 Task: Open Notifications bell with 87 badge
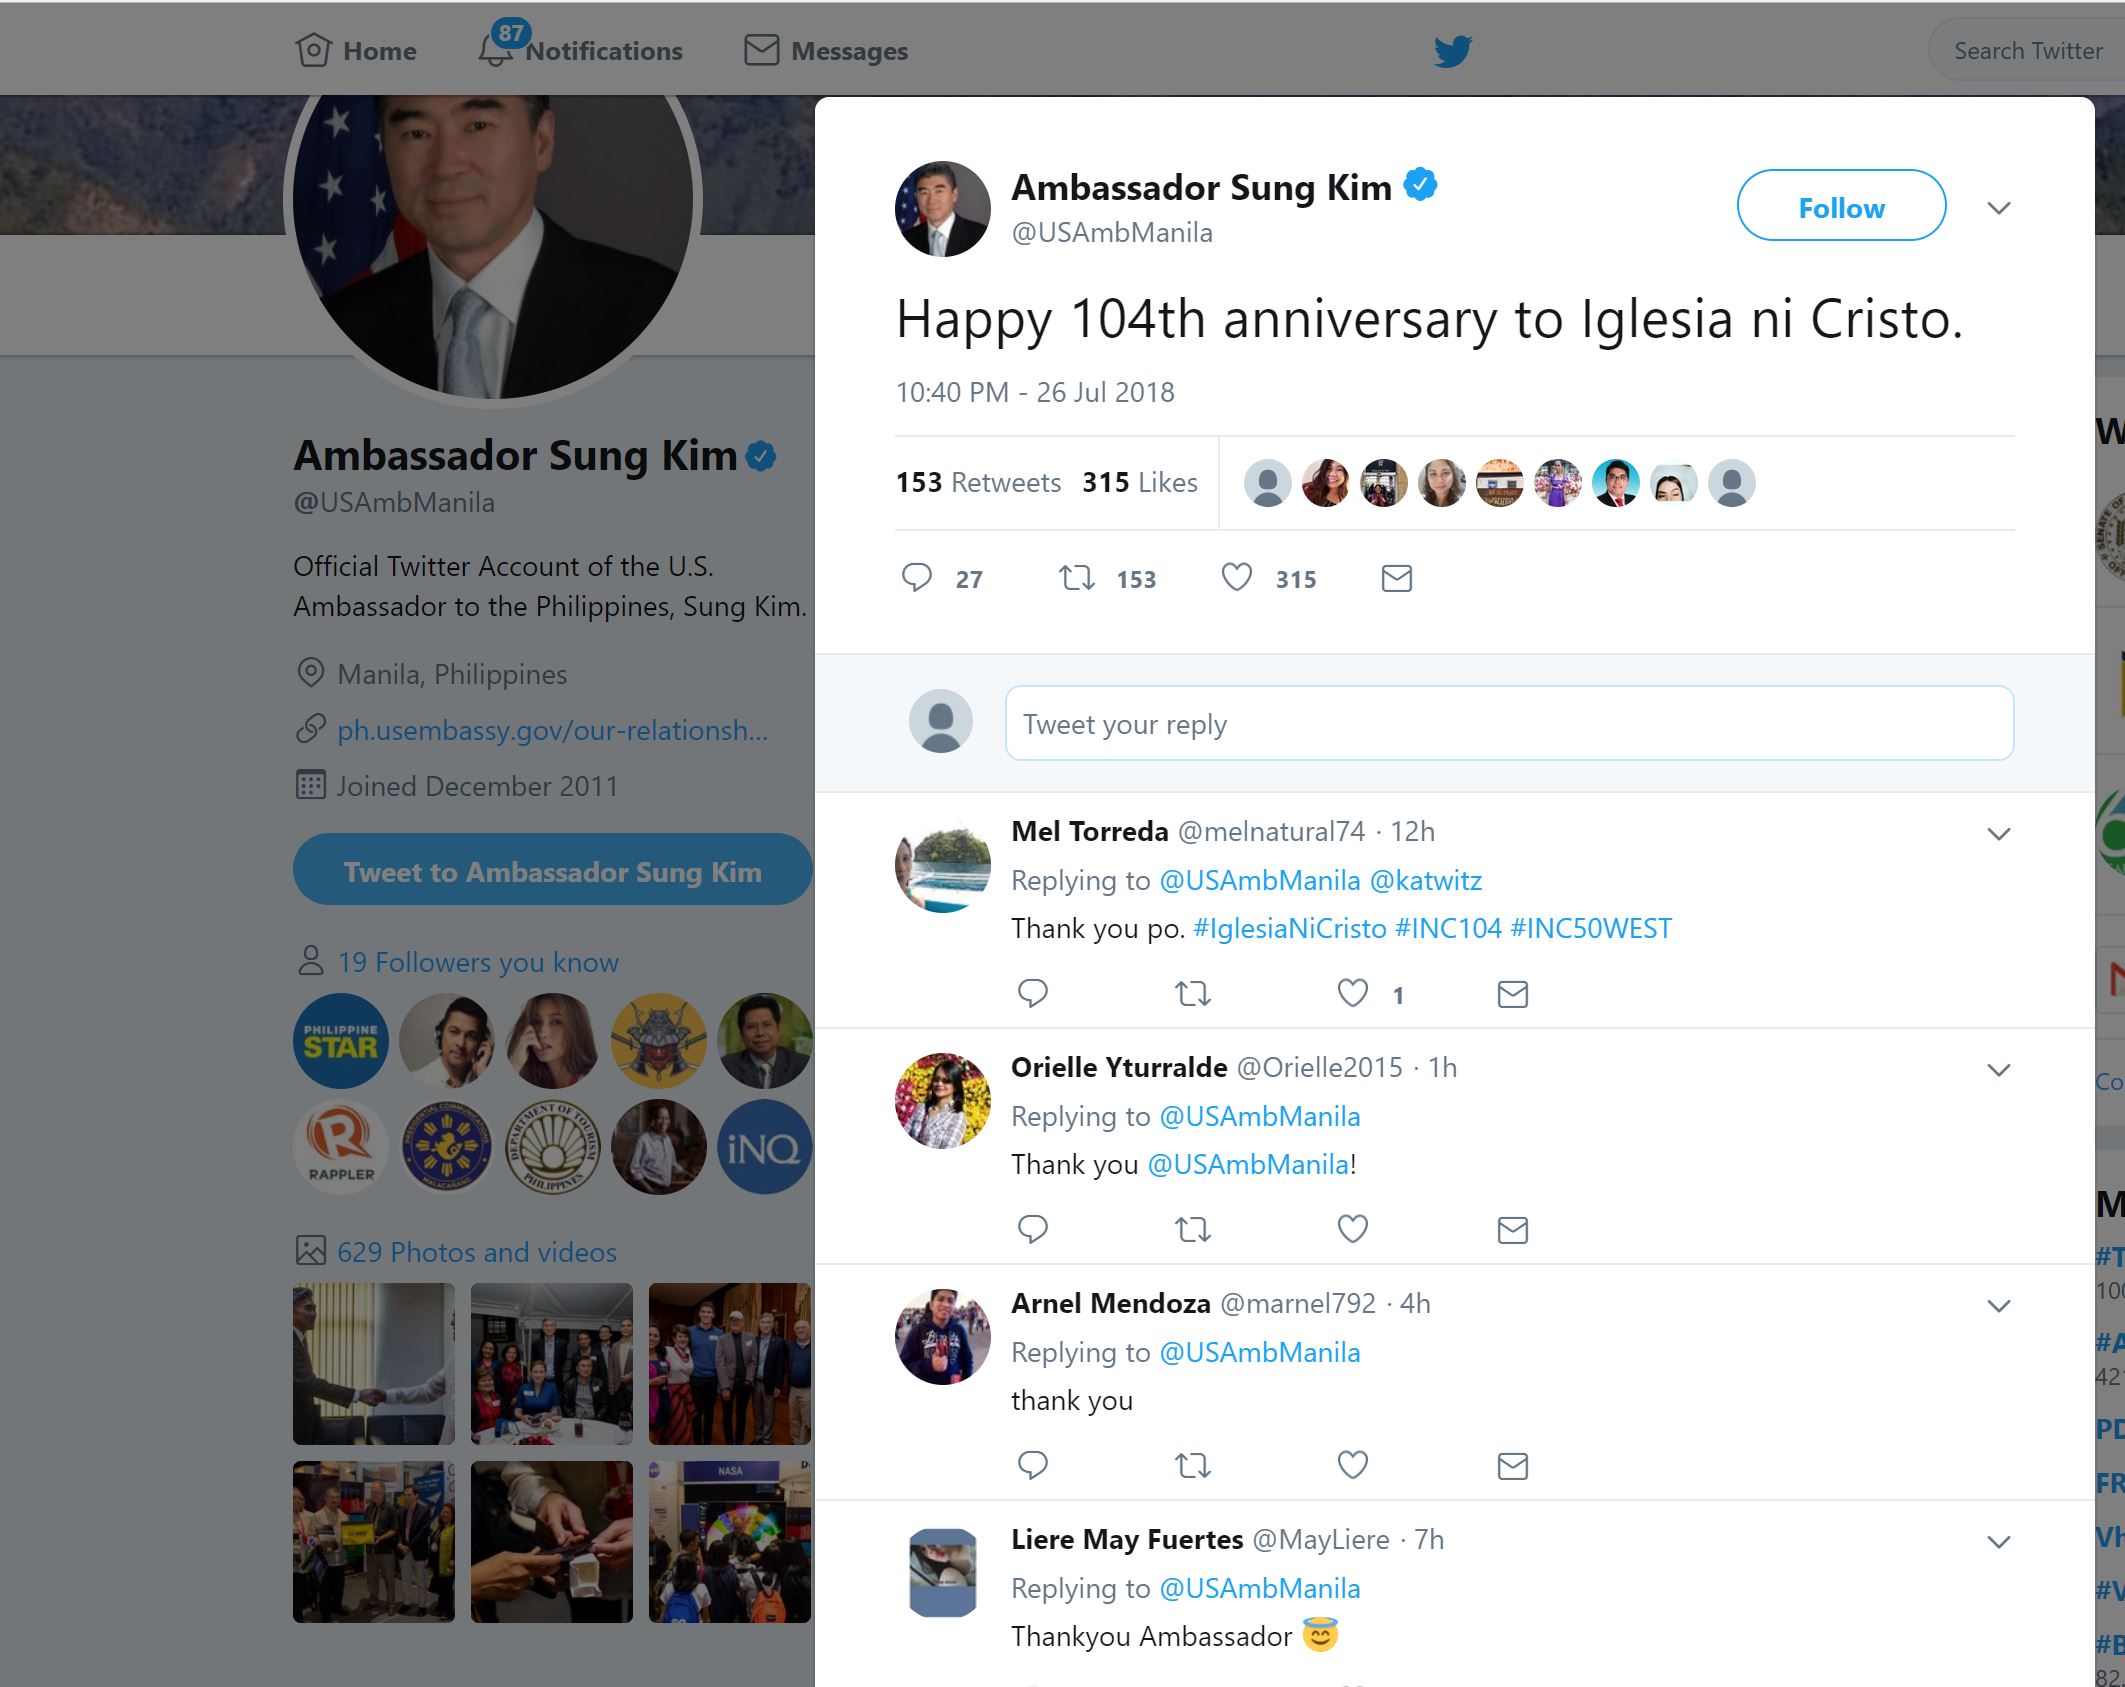pos(495,50)
